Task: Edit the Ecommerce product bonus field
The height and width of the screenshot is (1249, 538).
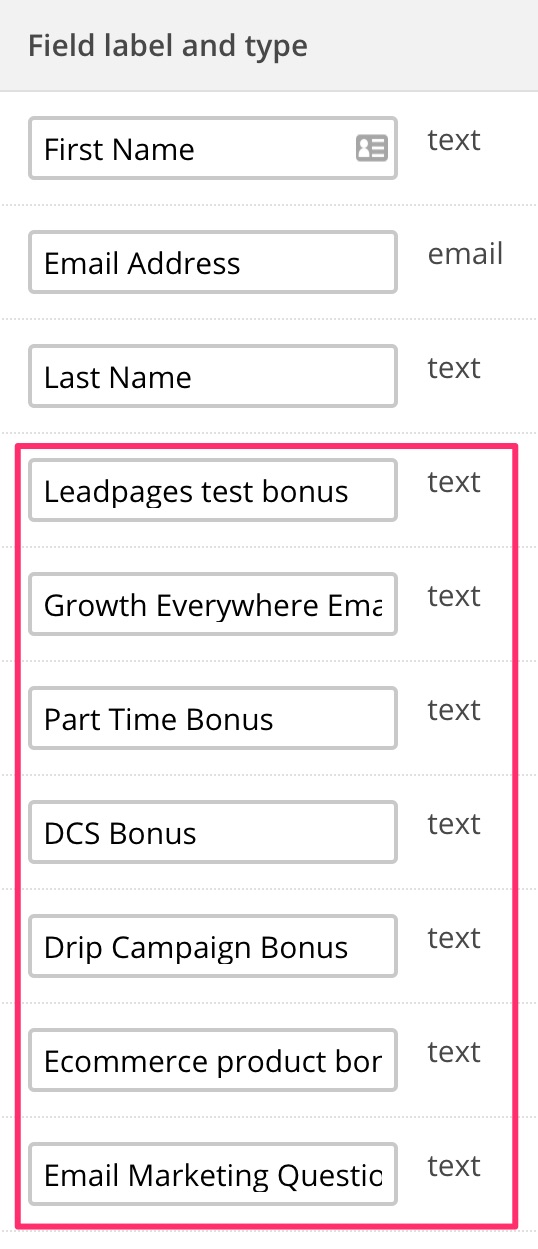Action: [213, 1061]
